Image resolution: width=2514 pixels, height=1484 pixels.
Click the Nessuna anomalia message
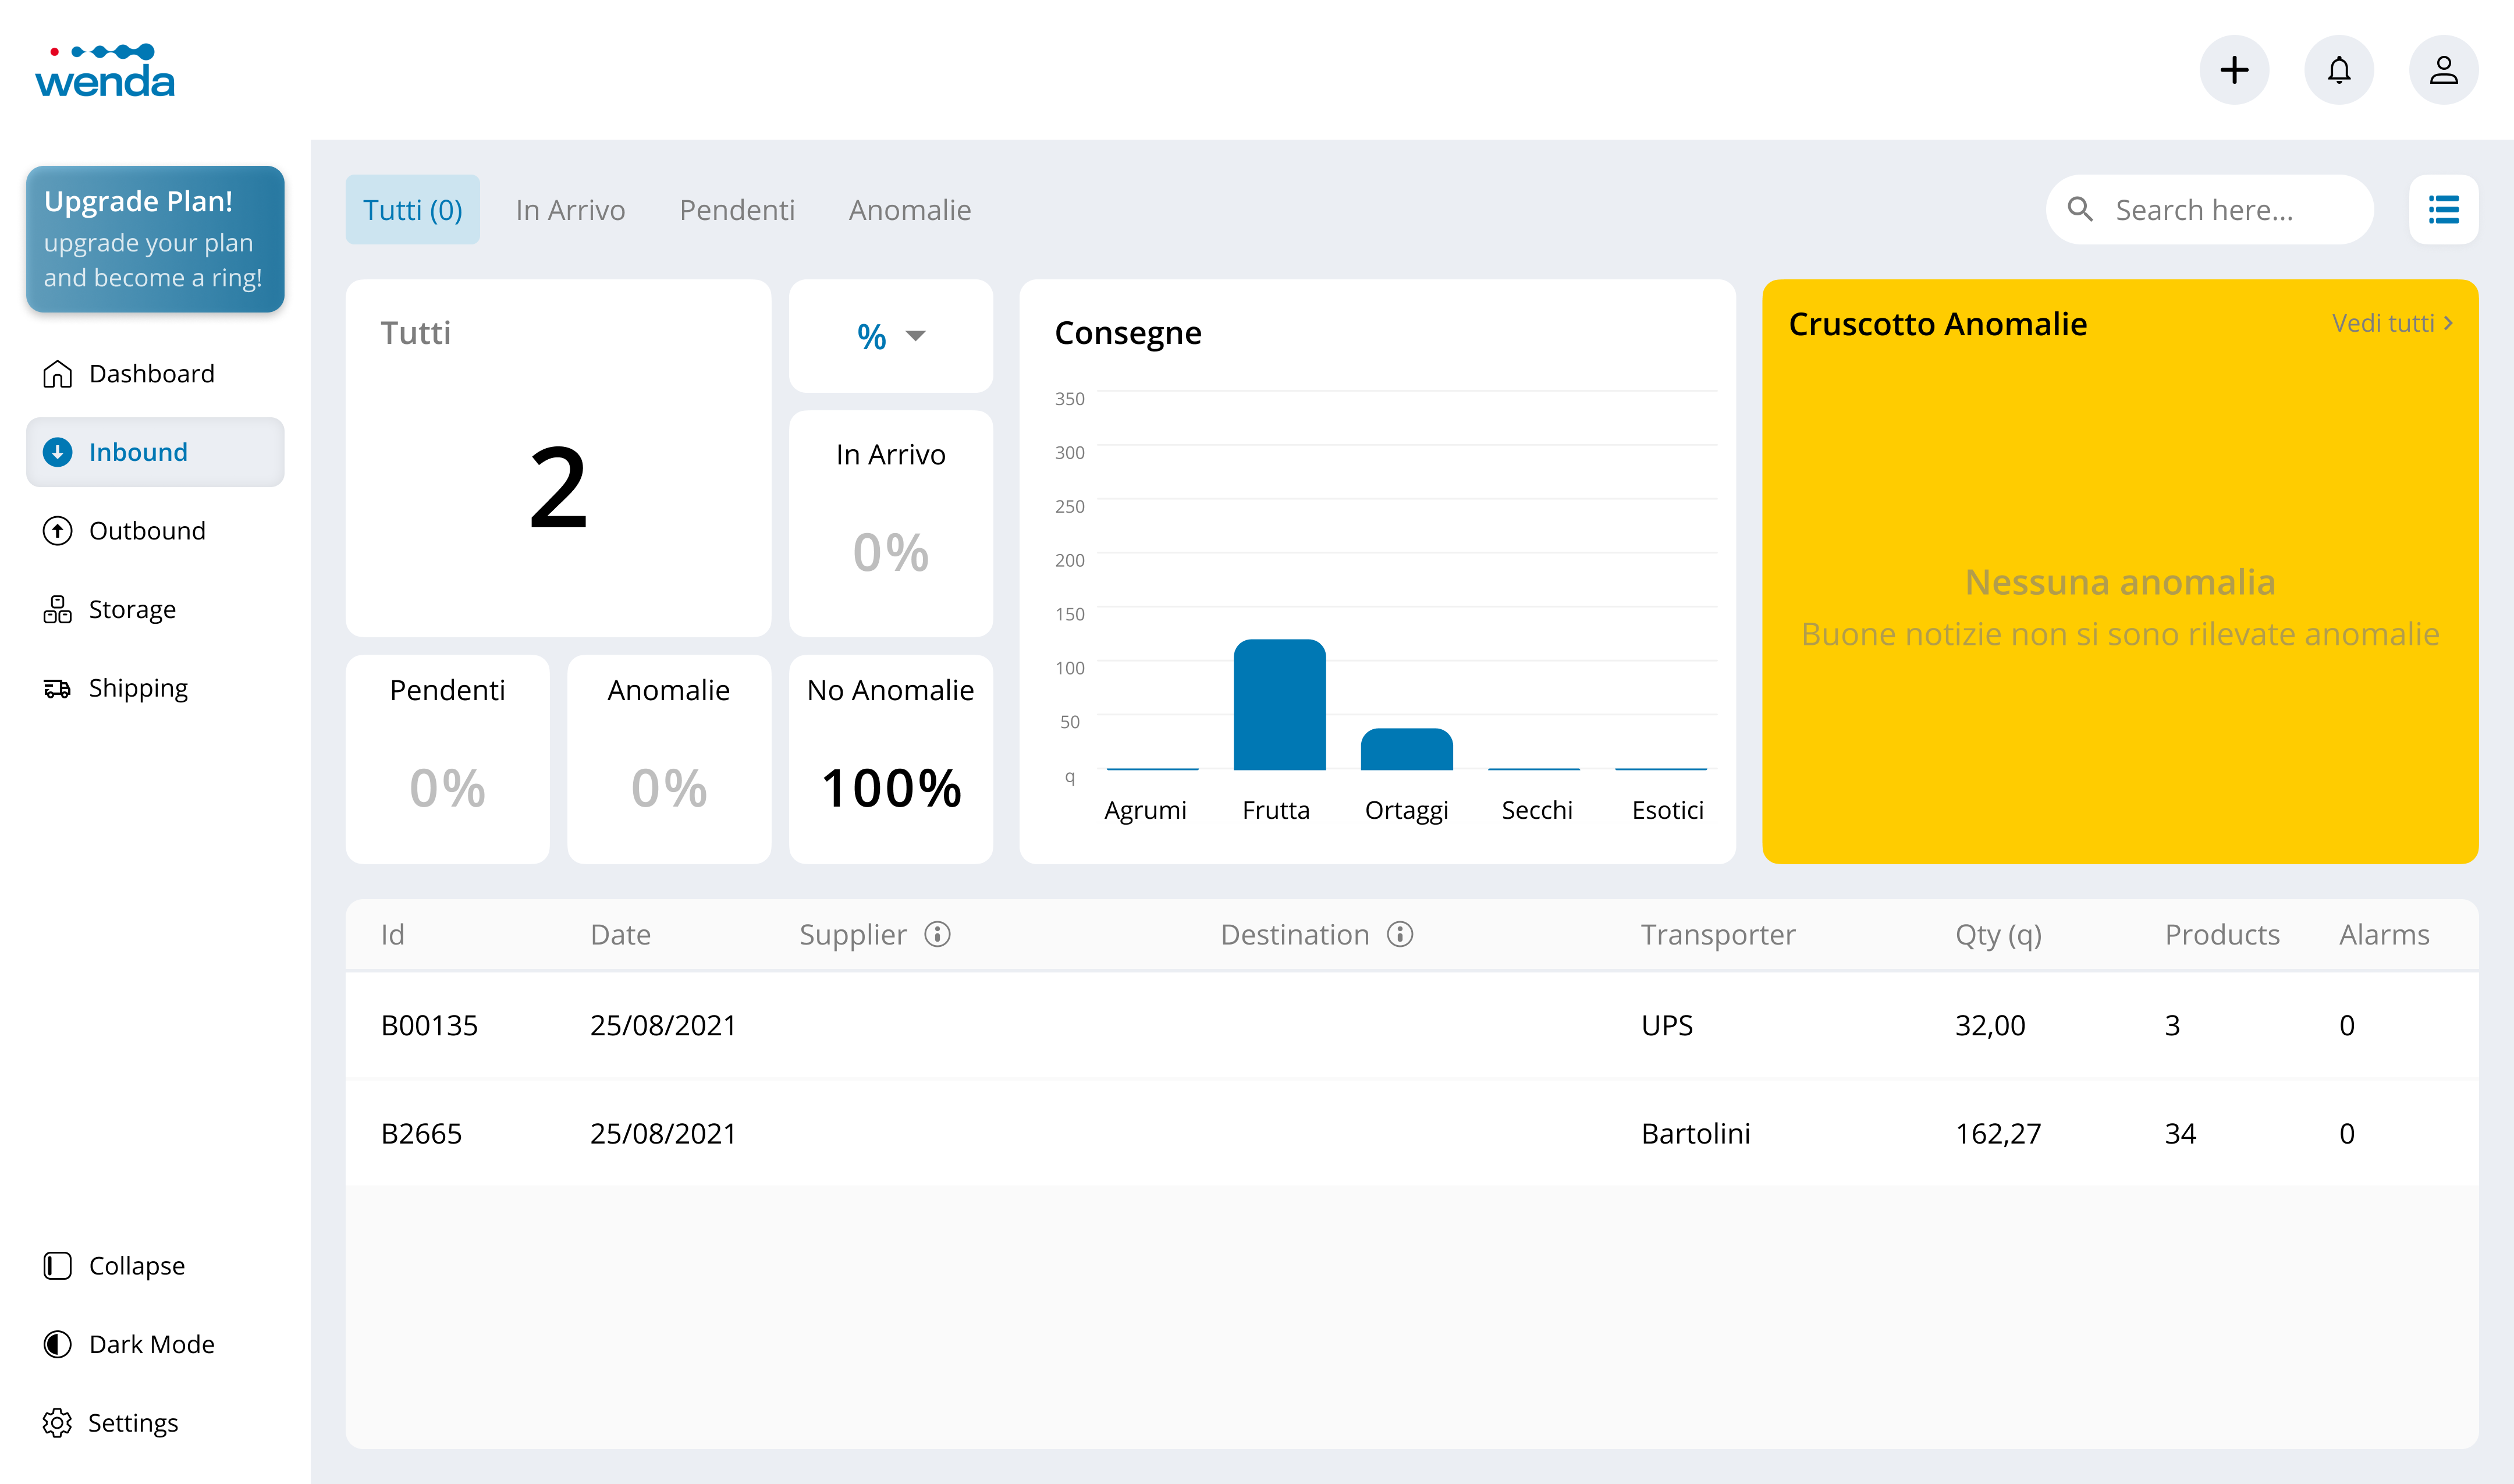(x=2120, y=582)
